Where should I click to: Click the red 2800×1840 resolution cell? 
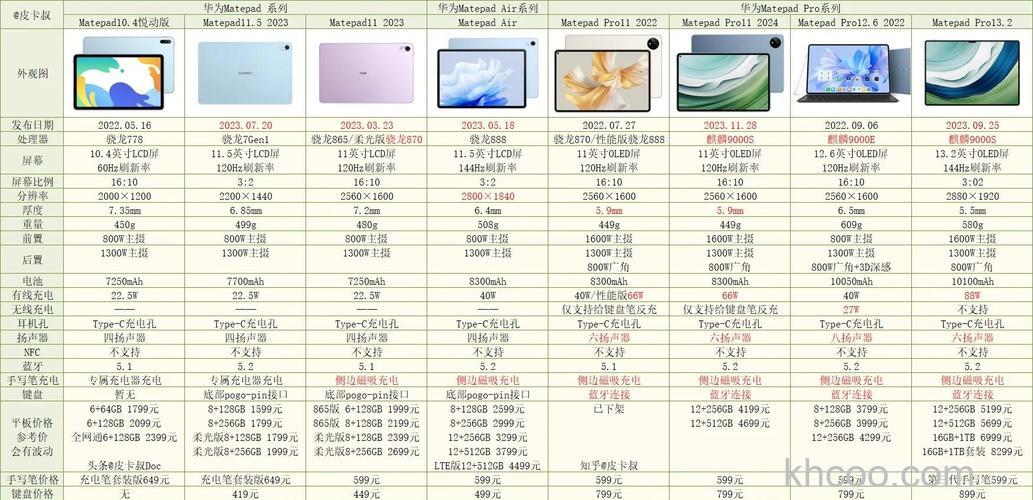click(x=488, y=196)
